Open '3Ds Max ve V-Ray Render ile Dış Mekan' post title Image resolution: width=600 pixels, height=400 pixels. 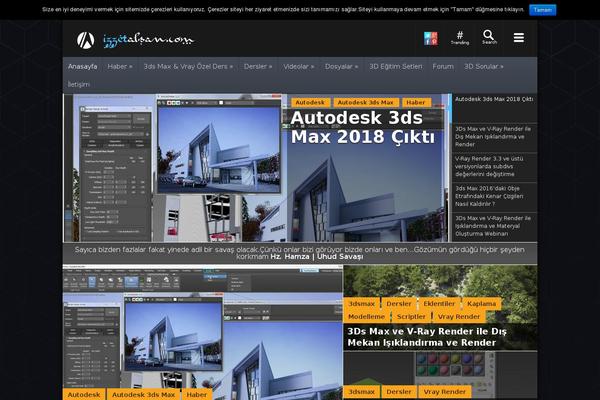[427, 337]
